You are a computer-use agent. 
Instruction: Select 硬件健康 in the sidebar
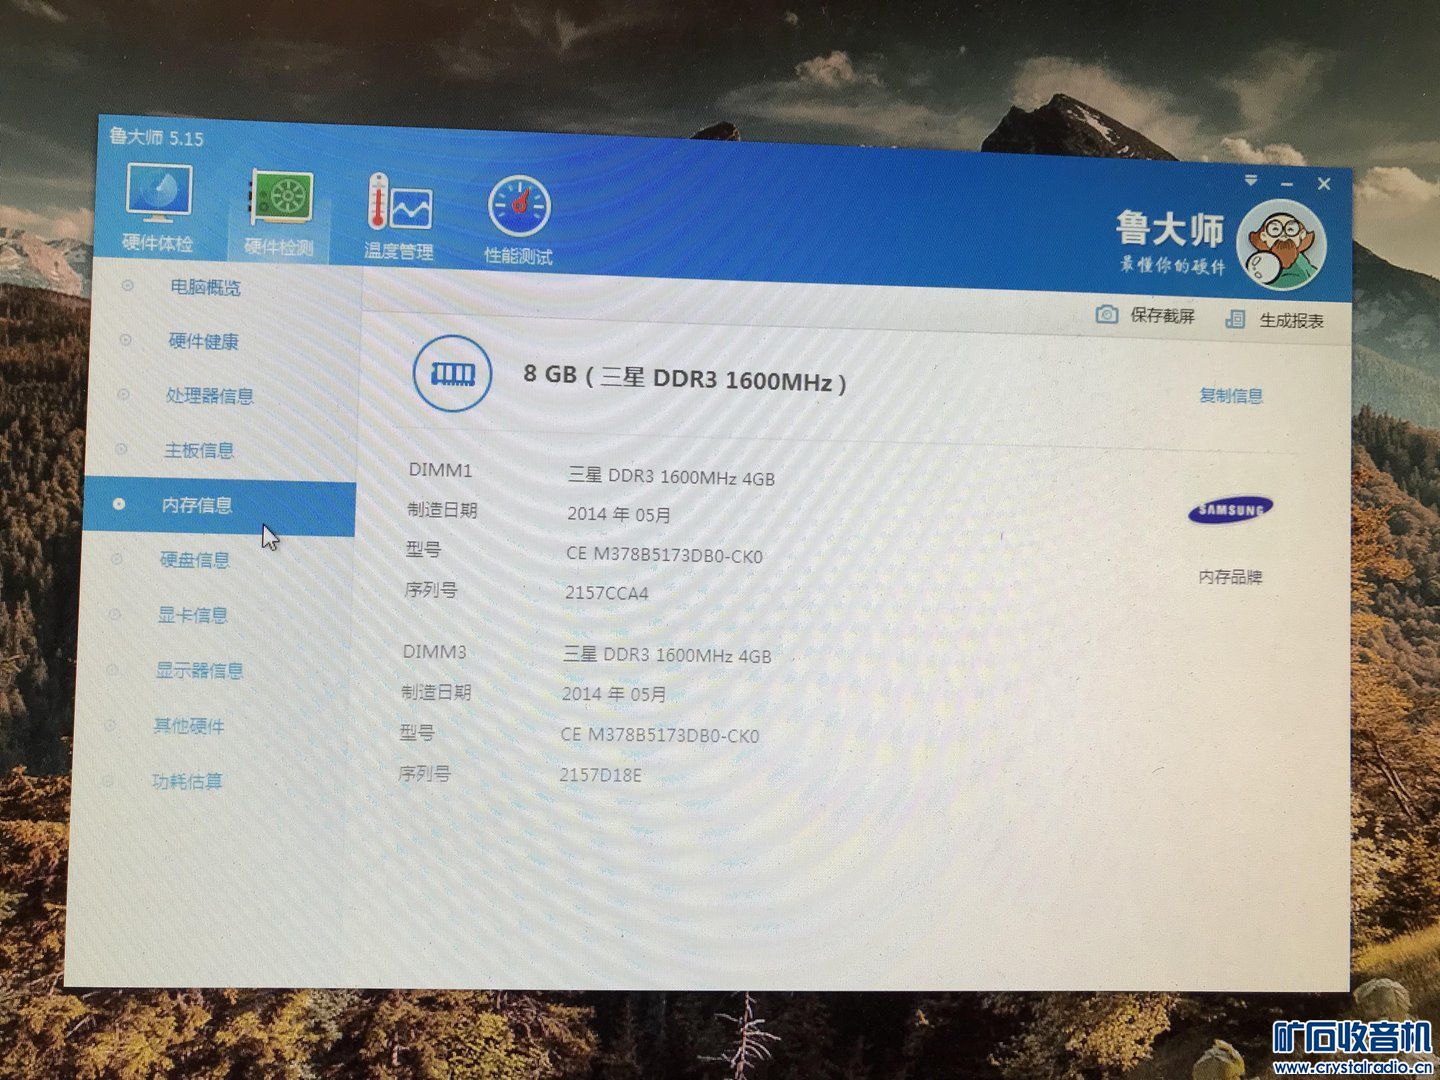point(203,341)
